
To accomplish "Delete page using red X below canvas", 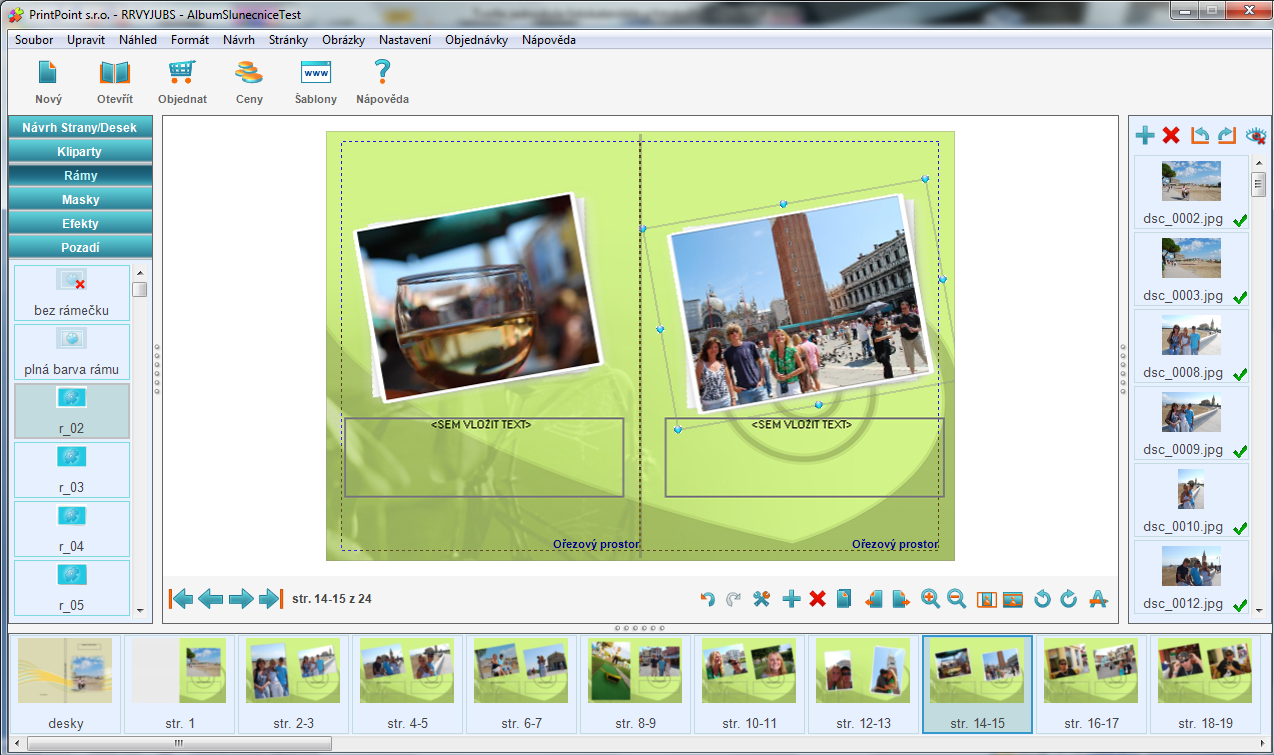I will (817, 599).
